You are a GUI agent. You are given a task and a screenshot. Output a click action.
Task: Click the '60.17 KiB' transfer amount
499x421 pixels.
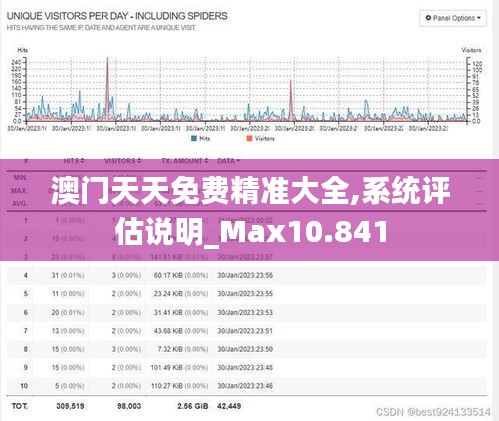pos(168,275)
